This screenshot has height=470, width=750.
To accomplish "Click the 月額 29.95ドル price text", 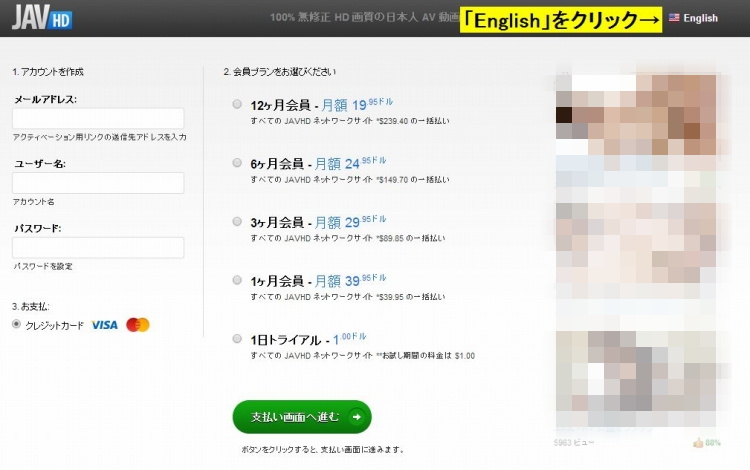I will [350, 222].
